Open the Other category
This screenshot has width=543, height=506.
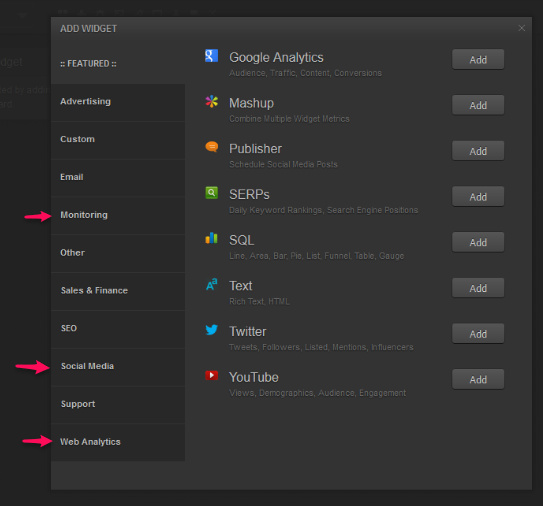pyautogui.click(x=118, y=253)
